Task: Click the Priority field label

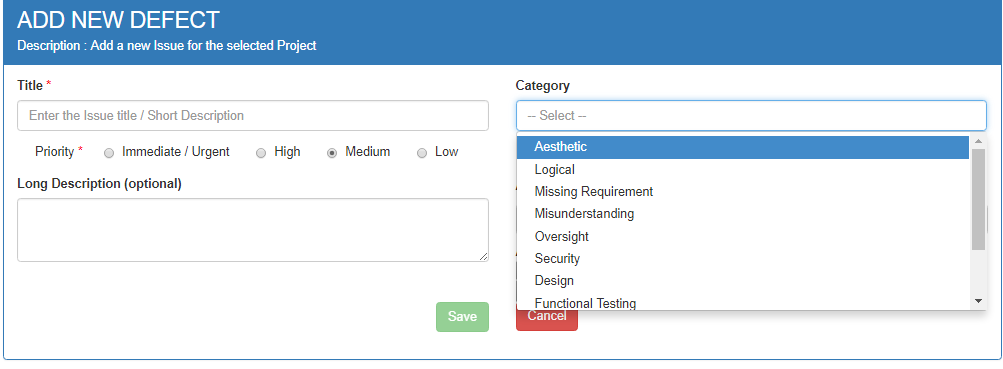Action: [54, 152]
